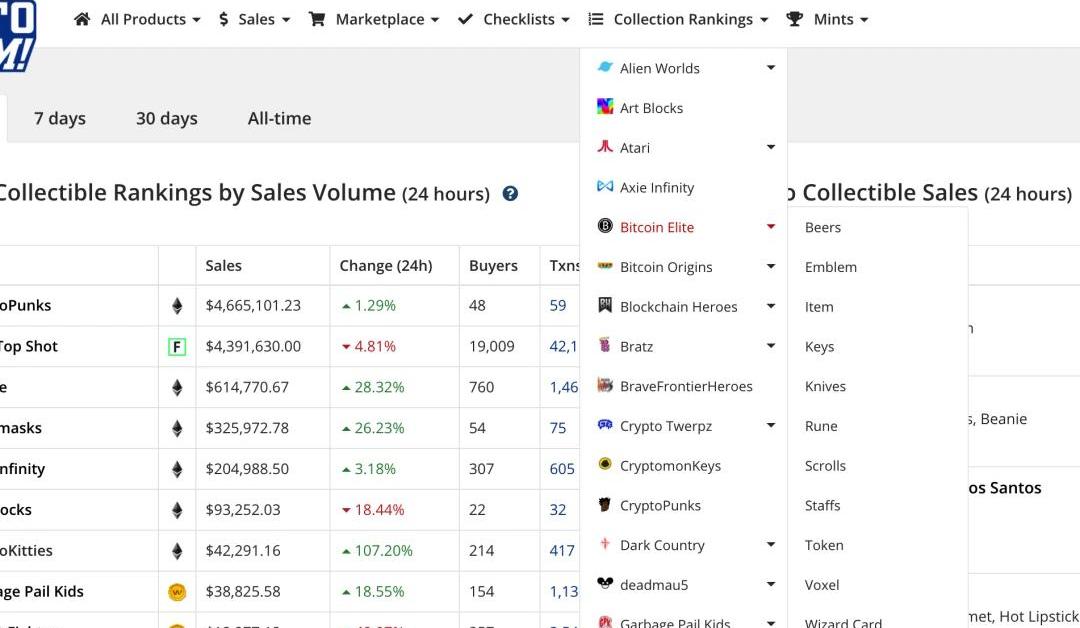Image resolution: width=1080 pixels, height=628 pixels.
Task: Click the WAX icon beside Garbage Pail Kids row
Action: 177,592
